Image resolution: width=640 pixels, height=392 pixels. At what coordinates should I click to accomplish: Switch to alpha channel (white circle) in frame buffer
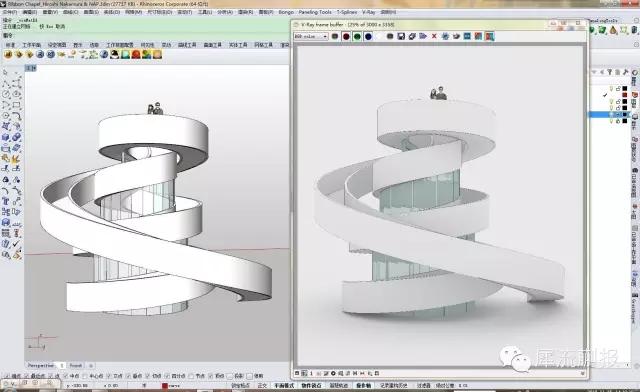tap(379, 36)
